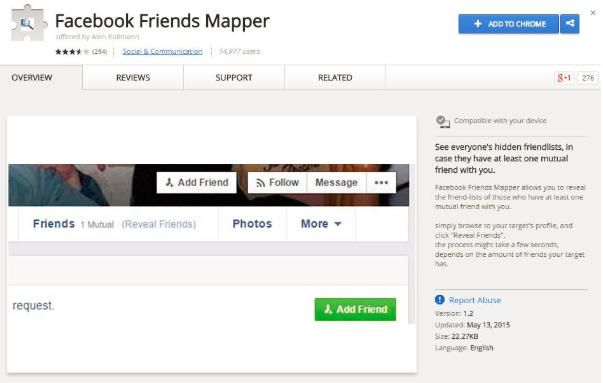The height and width of the screenshot is (383, 603).
Task: Click the 1 Mutual text in preview
Action: pyautogui.click(x=97, y=225)
